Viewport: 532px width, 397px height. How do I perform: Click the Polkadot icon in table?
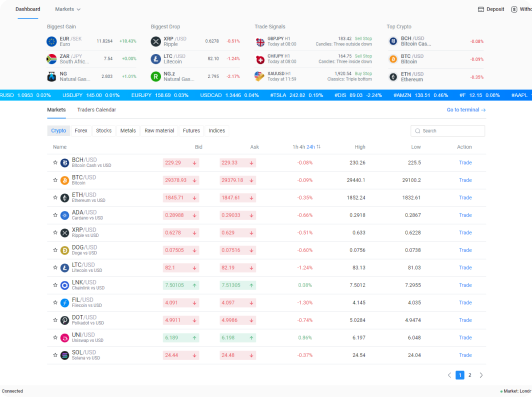[64, 320]
